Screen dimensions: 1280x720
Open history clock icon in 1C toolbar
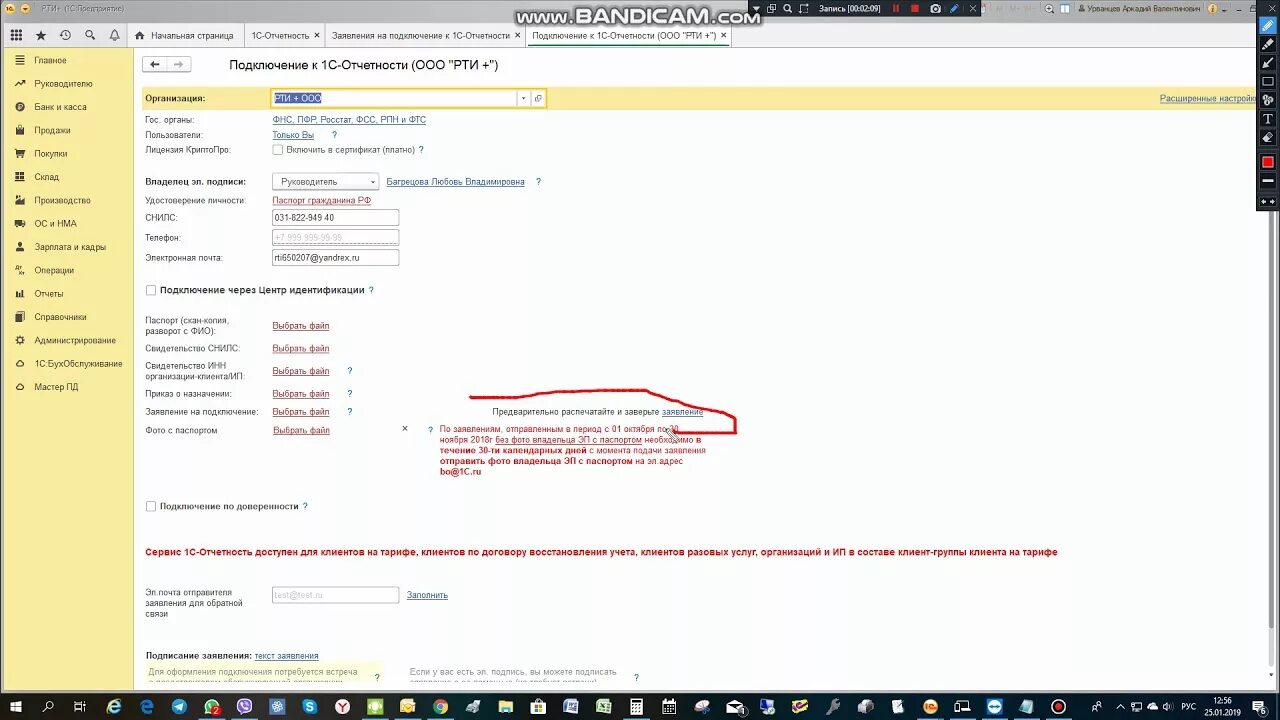pos(65,35)
